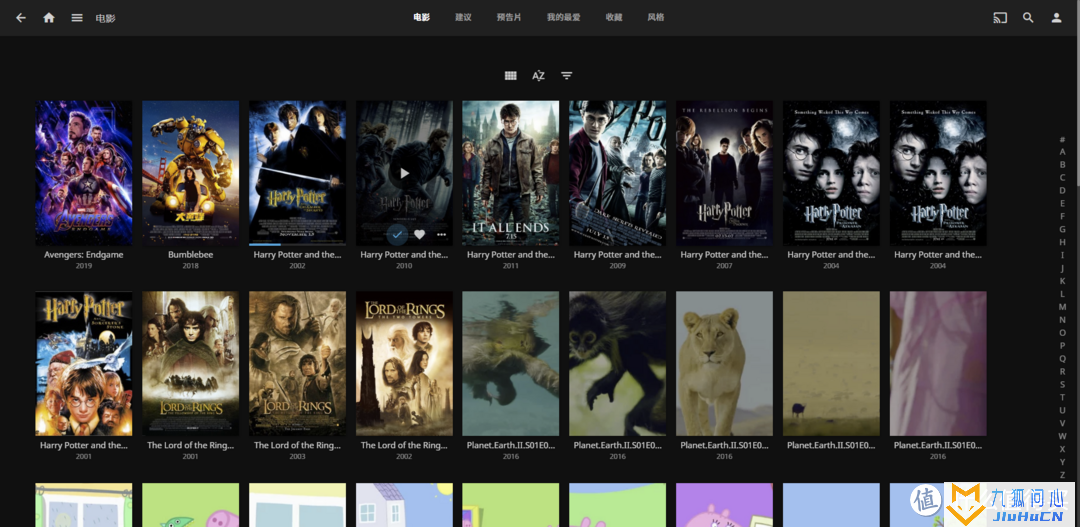Switch to the 电影 tab

(x=422, y=17)
